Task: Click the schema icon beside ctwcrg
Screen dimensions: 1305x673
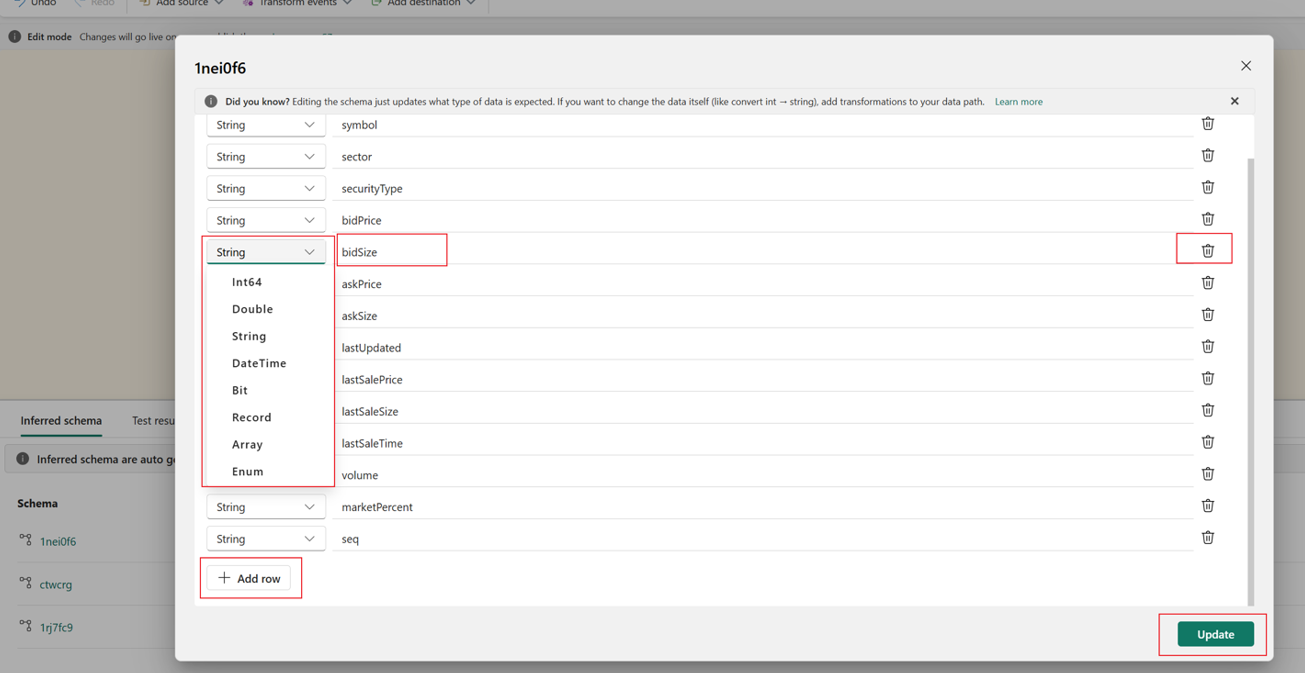Action: 25,583
